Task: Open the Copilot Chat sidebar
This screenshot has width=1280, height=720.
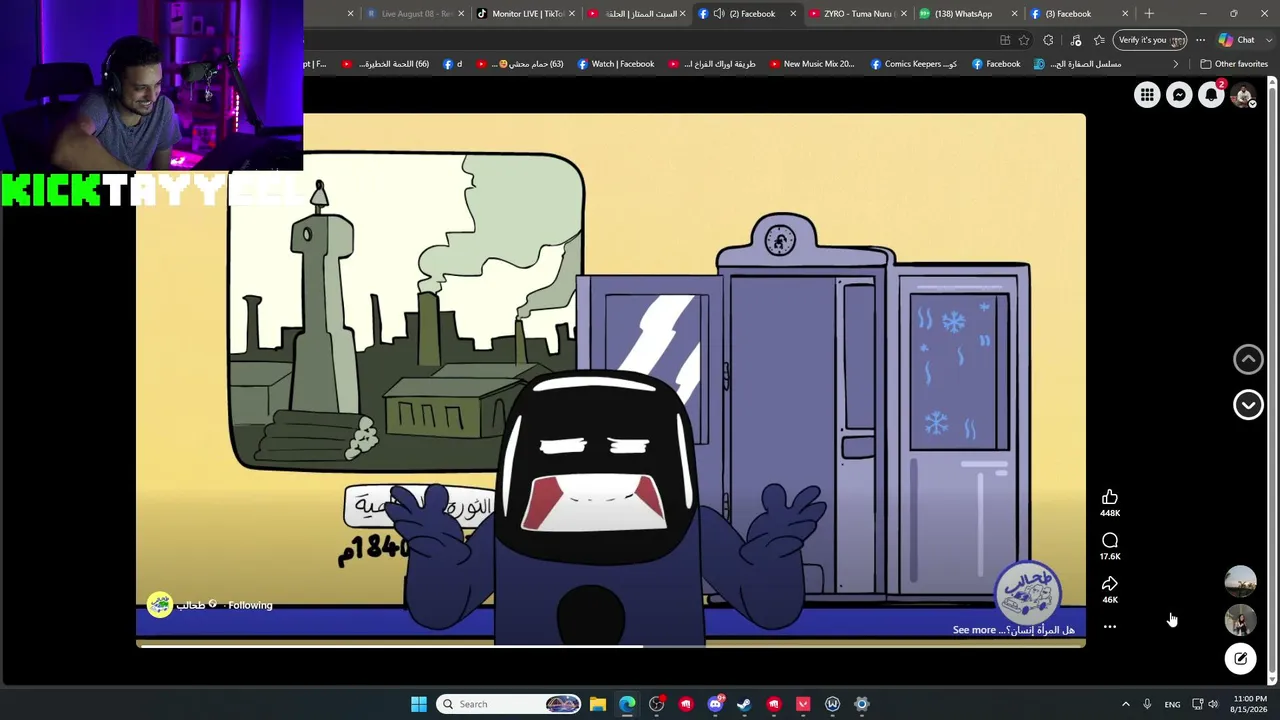Action: 1237,40
